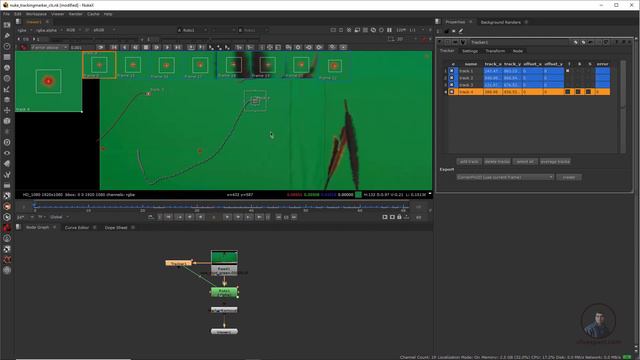Screen dimensions: 640x360
Task: Open the Render menu
Action: (x=76, y=14)
